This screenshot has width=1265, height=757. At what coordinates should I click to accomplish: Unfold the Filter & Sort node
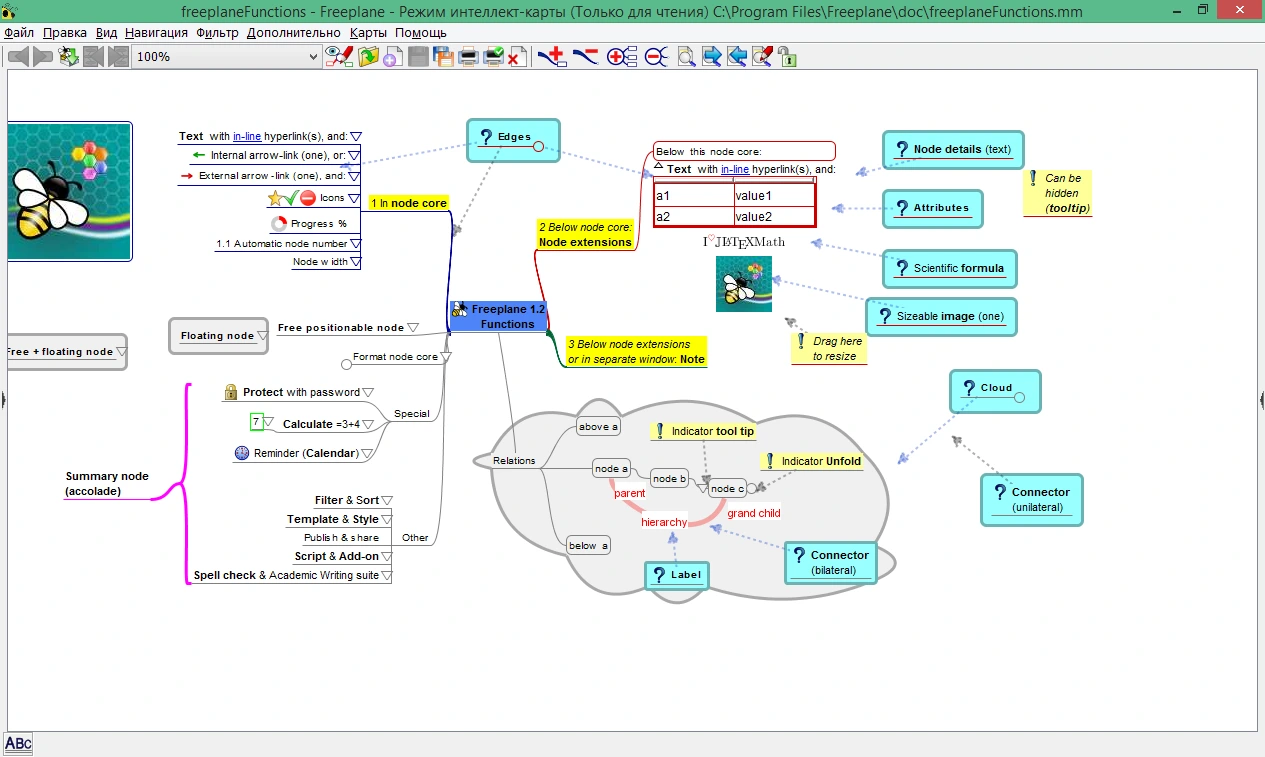[387, 500]
